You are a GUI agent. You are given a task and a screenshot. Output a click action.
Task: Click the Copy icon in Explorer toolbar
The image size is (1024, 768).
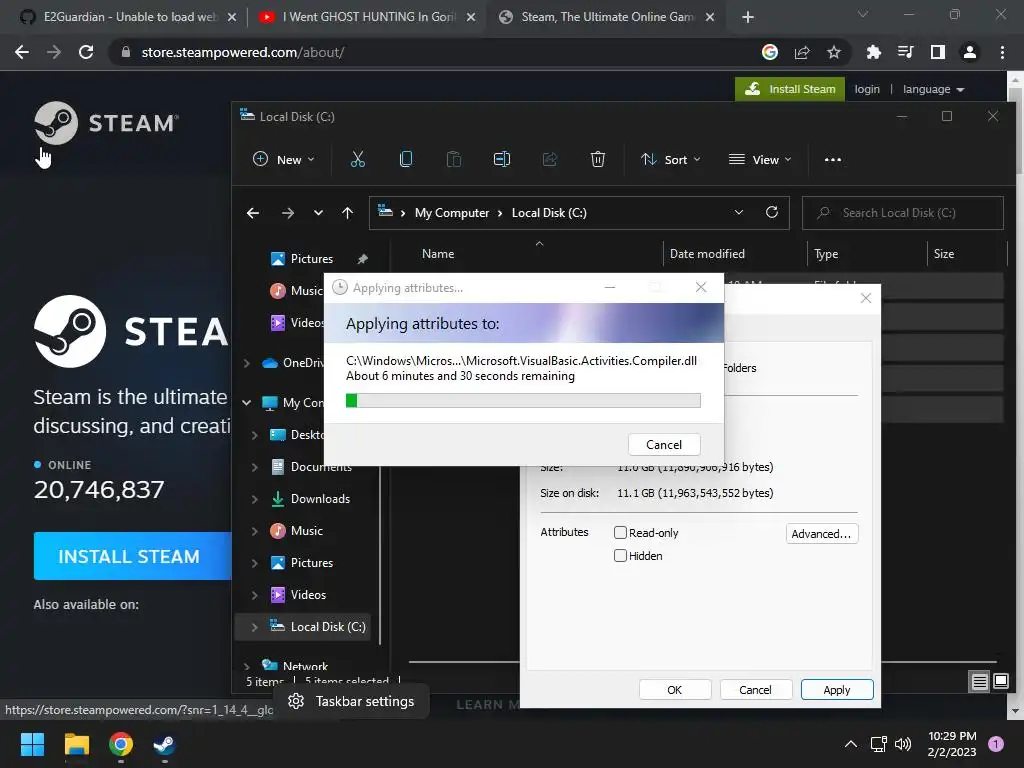tap(406, 159)
